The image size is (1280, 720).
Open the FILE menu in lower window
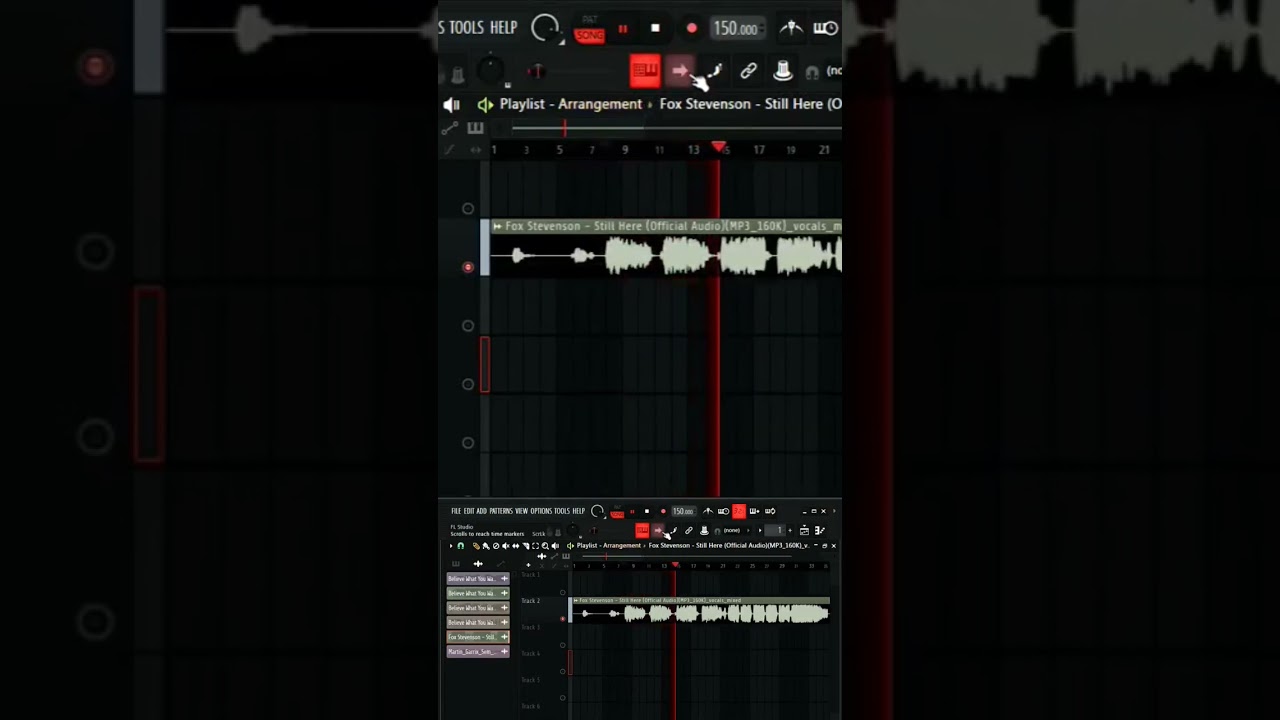456,511
